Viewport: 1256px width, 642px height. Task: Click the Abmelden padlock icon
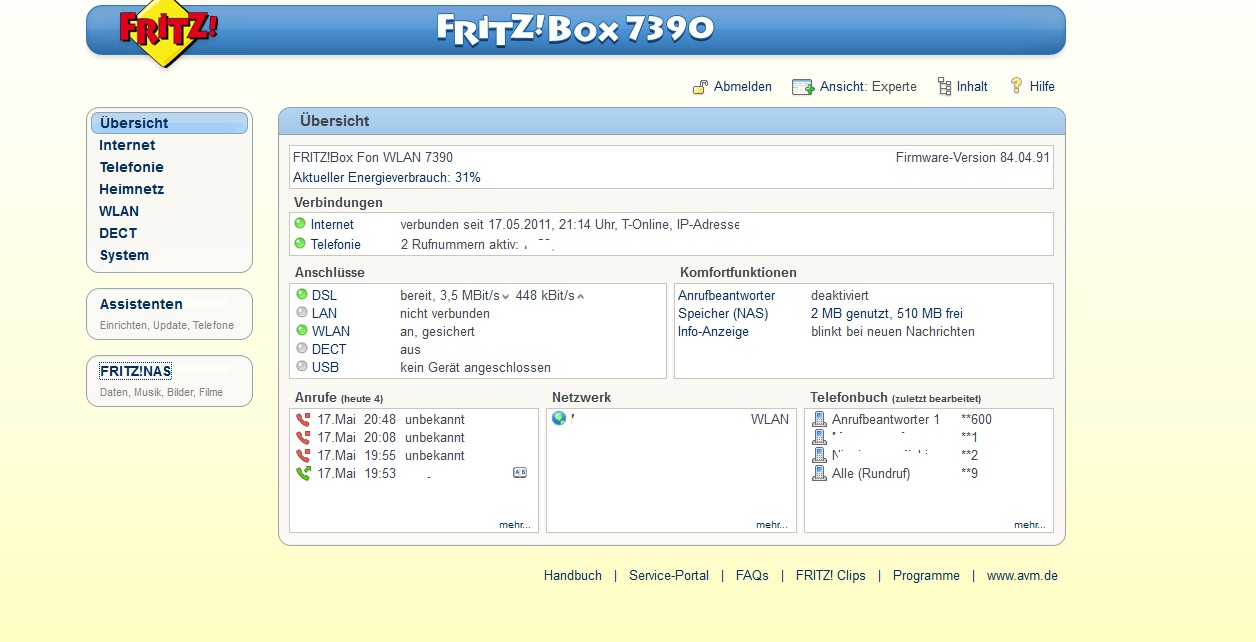tap(701, 87)
